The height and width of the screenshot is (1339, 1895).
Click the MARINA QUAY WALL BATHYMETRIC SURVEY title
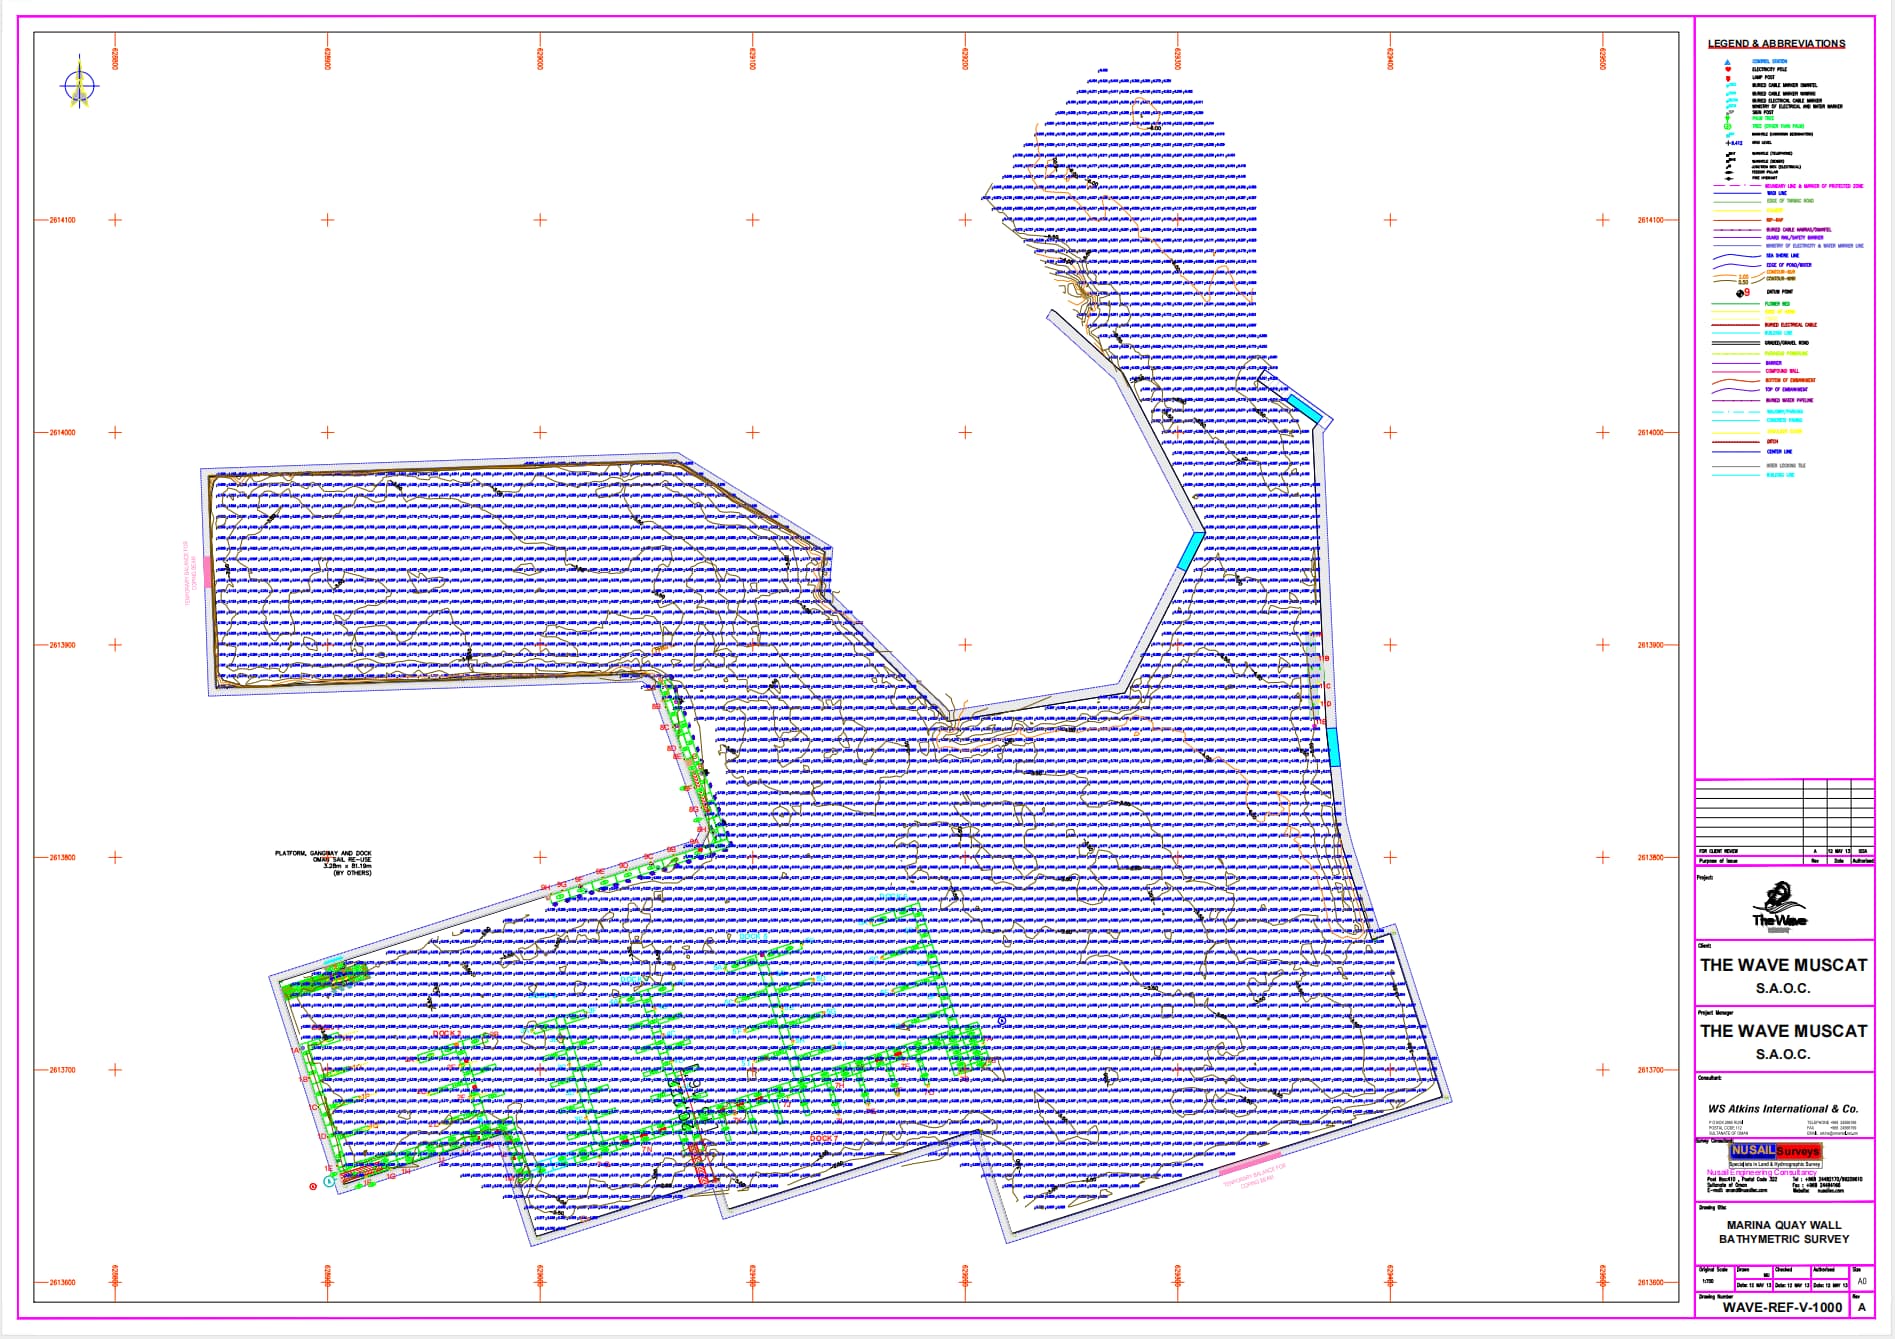coord(1784,1232)
